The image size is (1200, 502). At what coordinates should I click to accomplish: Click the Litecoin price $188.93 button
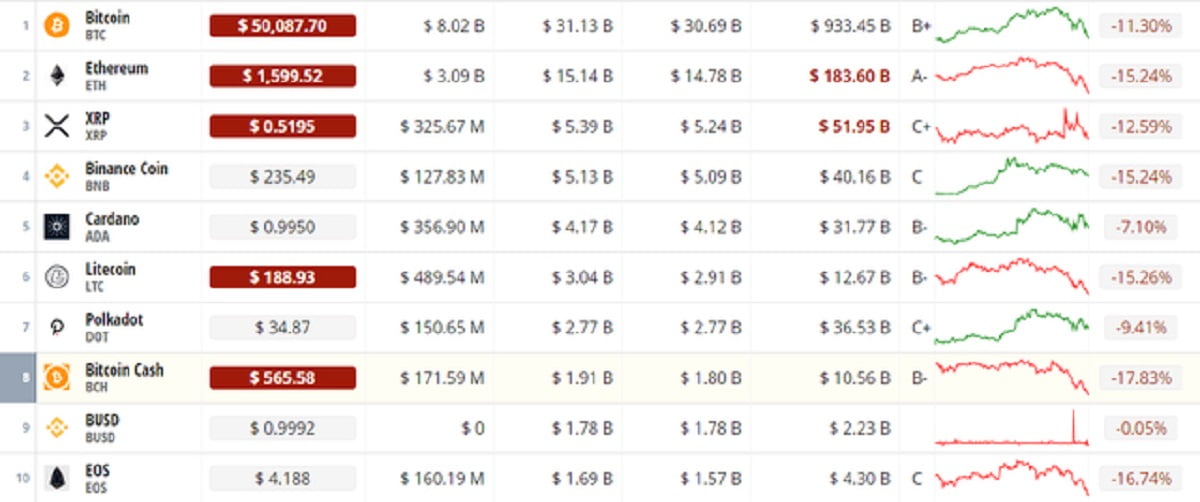(282, 277)
